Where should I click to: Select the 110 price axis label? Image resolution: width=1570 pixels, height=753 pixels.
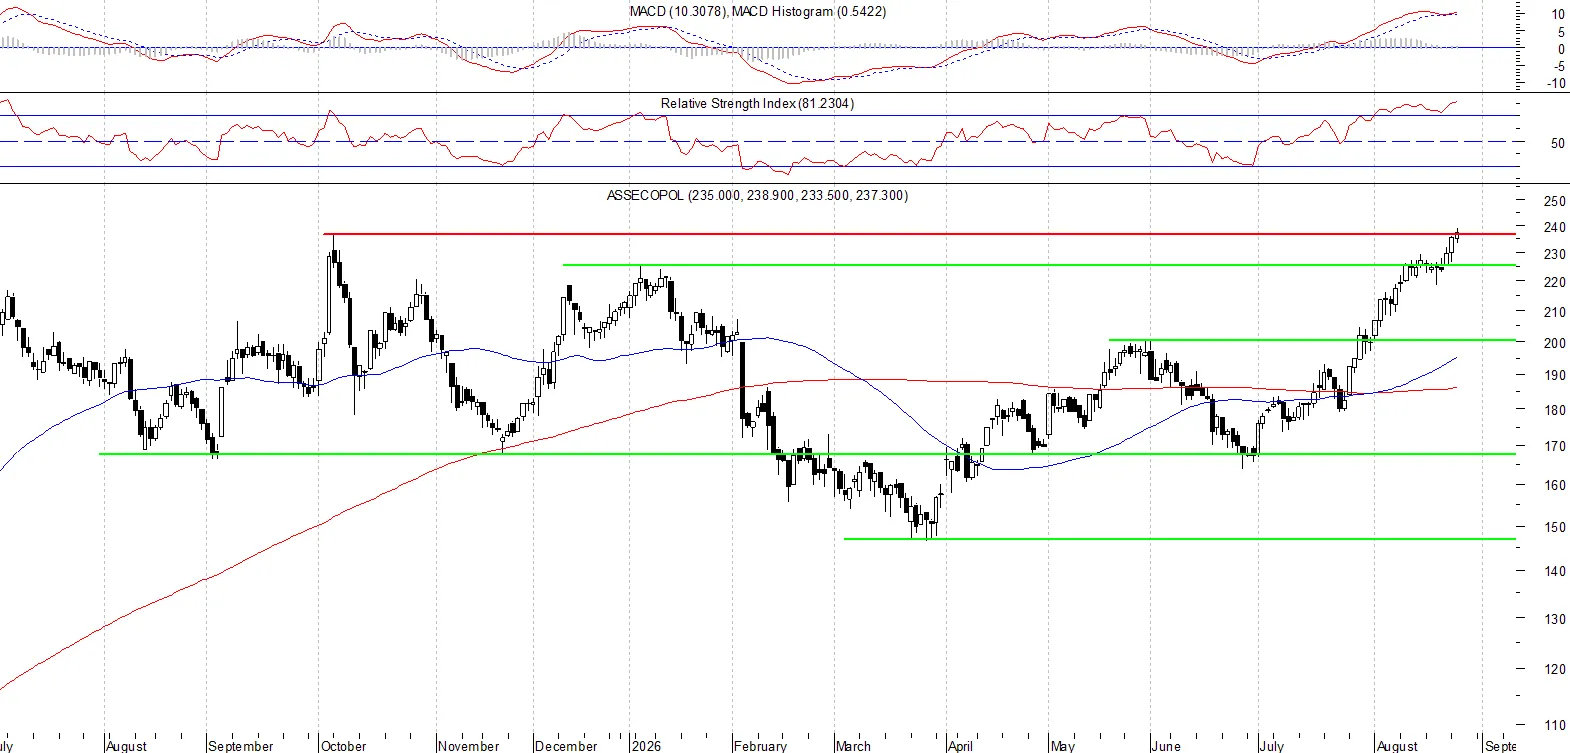[1555, 726]
